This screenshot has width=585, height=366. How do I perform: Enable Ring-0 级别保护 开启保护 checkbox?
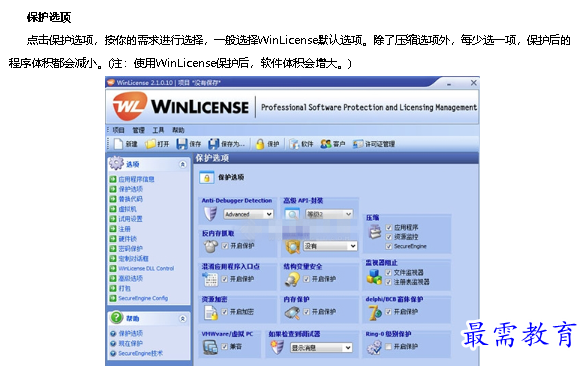click(389, 347)
